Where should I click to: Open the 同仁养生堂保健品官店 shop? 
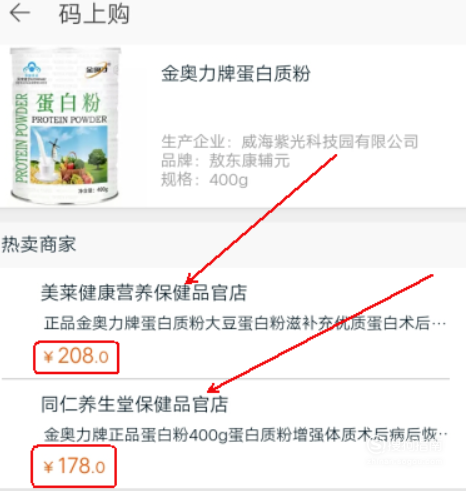pos(134,404)
